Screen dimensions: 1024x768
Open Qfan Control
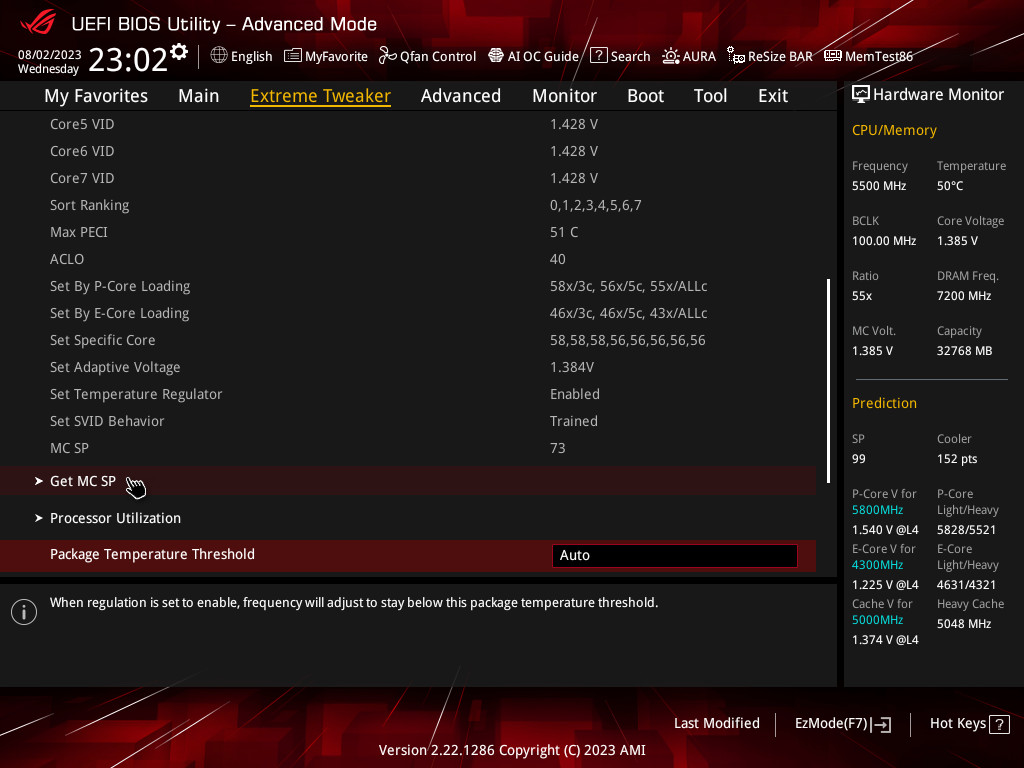coord(427,56)
